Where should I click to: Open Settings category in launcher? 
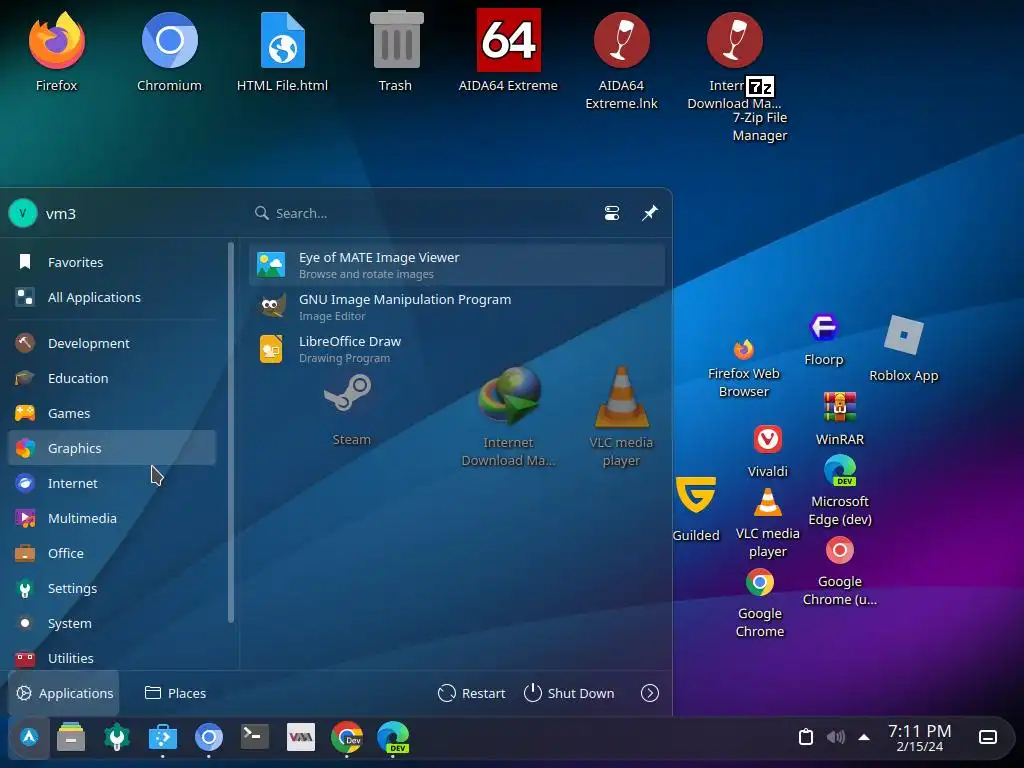coord(112,588)
